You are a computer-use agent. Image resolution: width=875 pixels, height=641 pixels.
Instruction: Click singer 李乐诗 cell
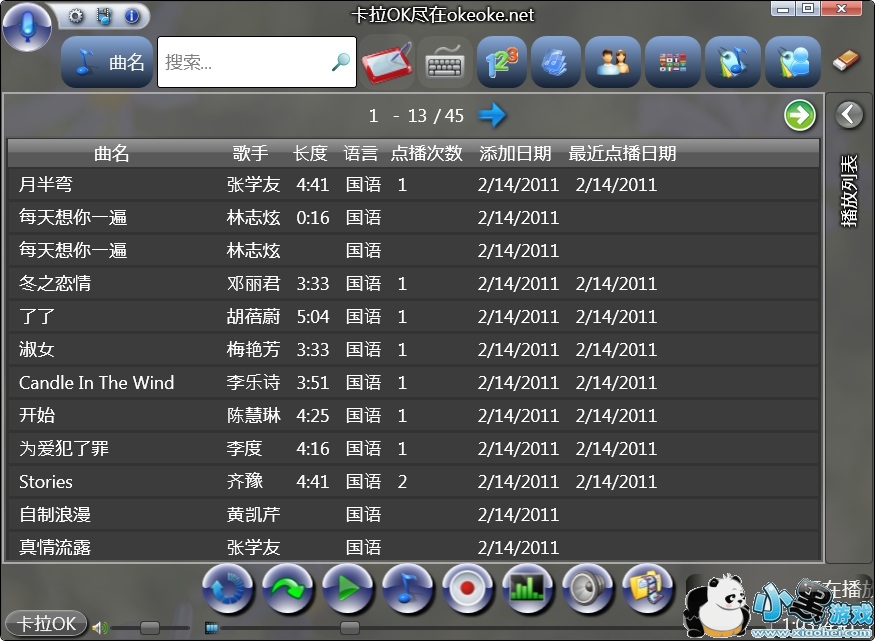point(253,382)
